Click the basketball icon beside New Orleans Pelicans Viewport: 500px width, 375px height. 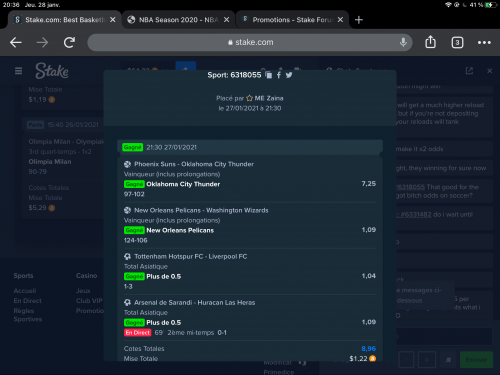(127, 210)
